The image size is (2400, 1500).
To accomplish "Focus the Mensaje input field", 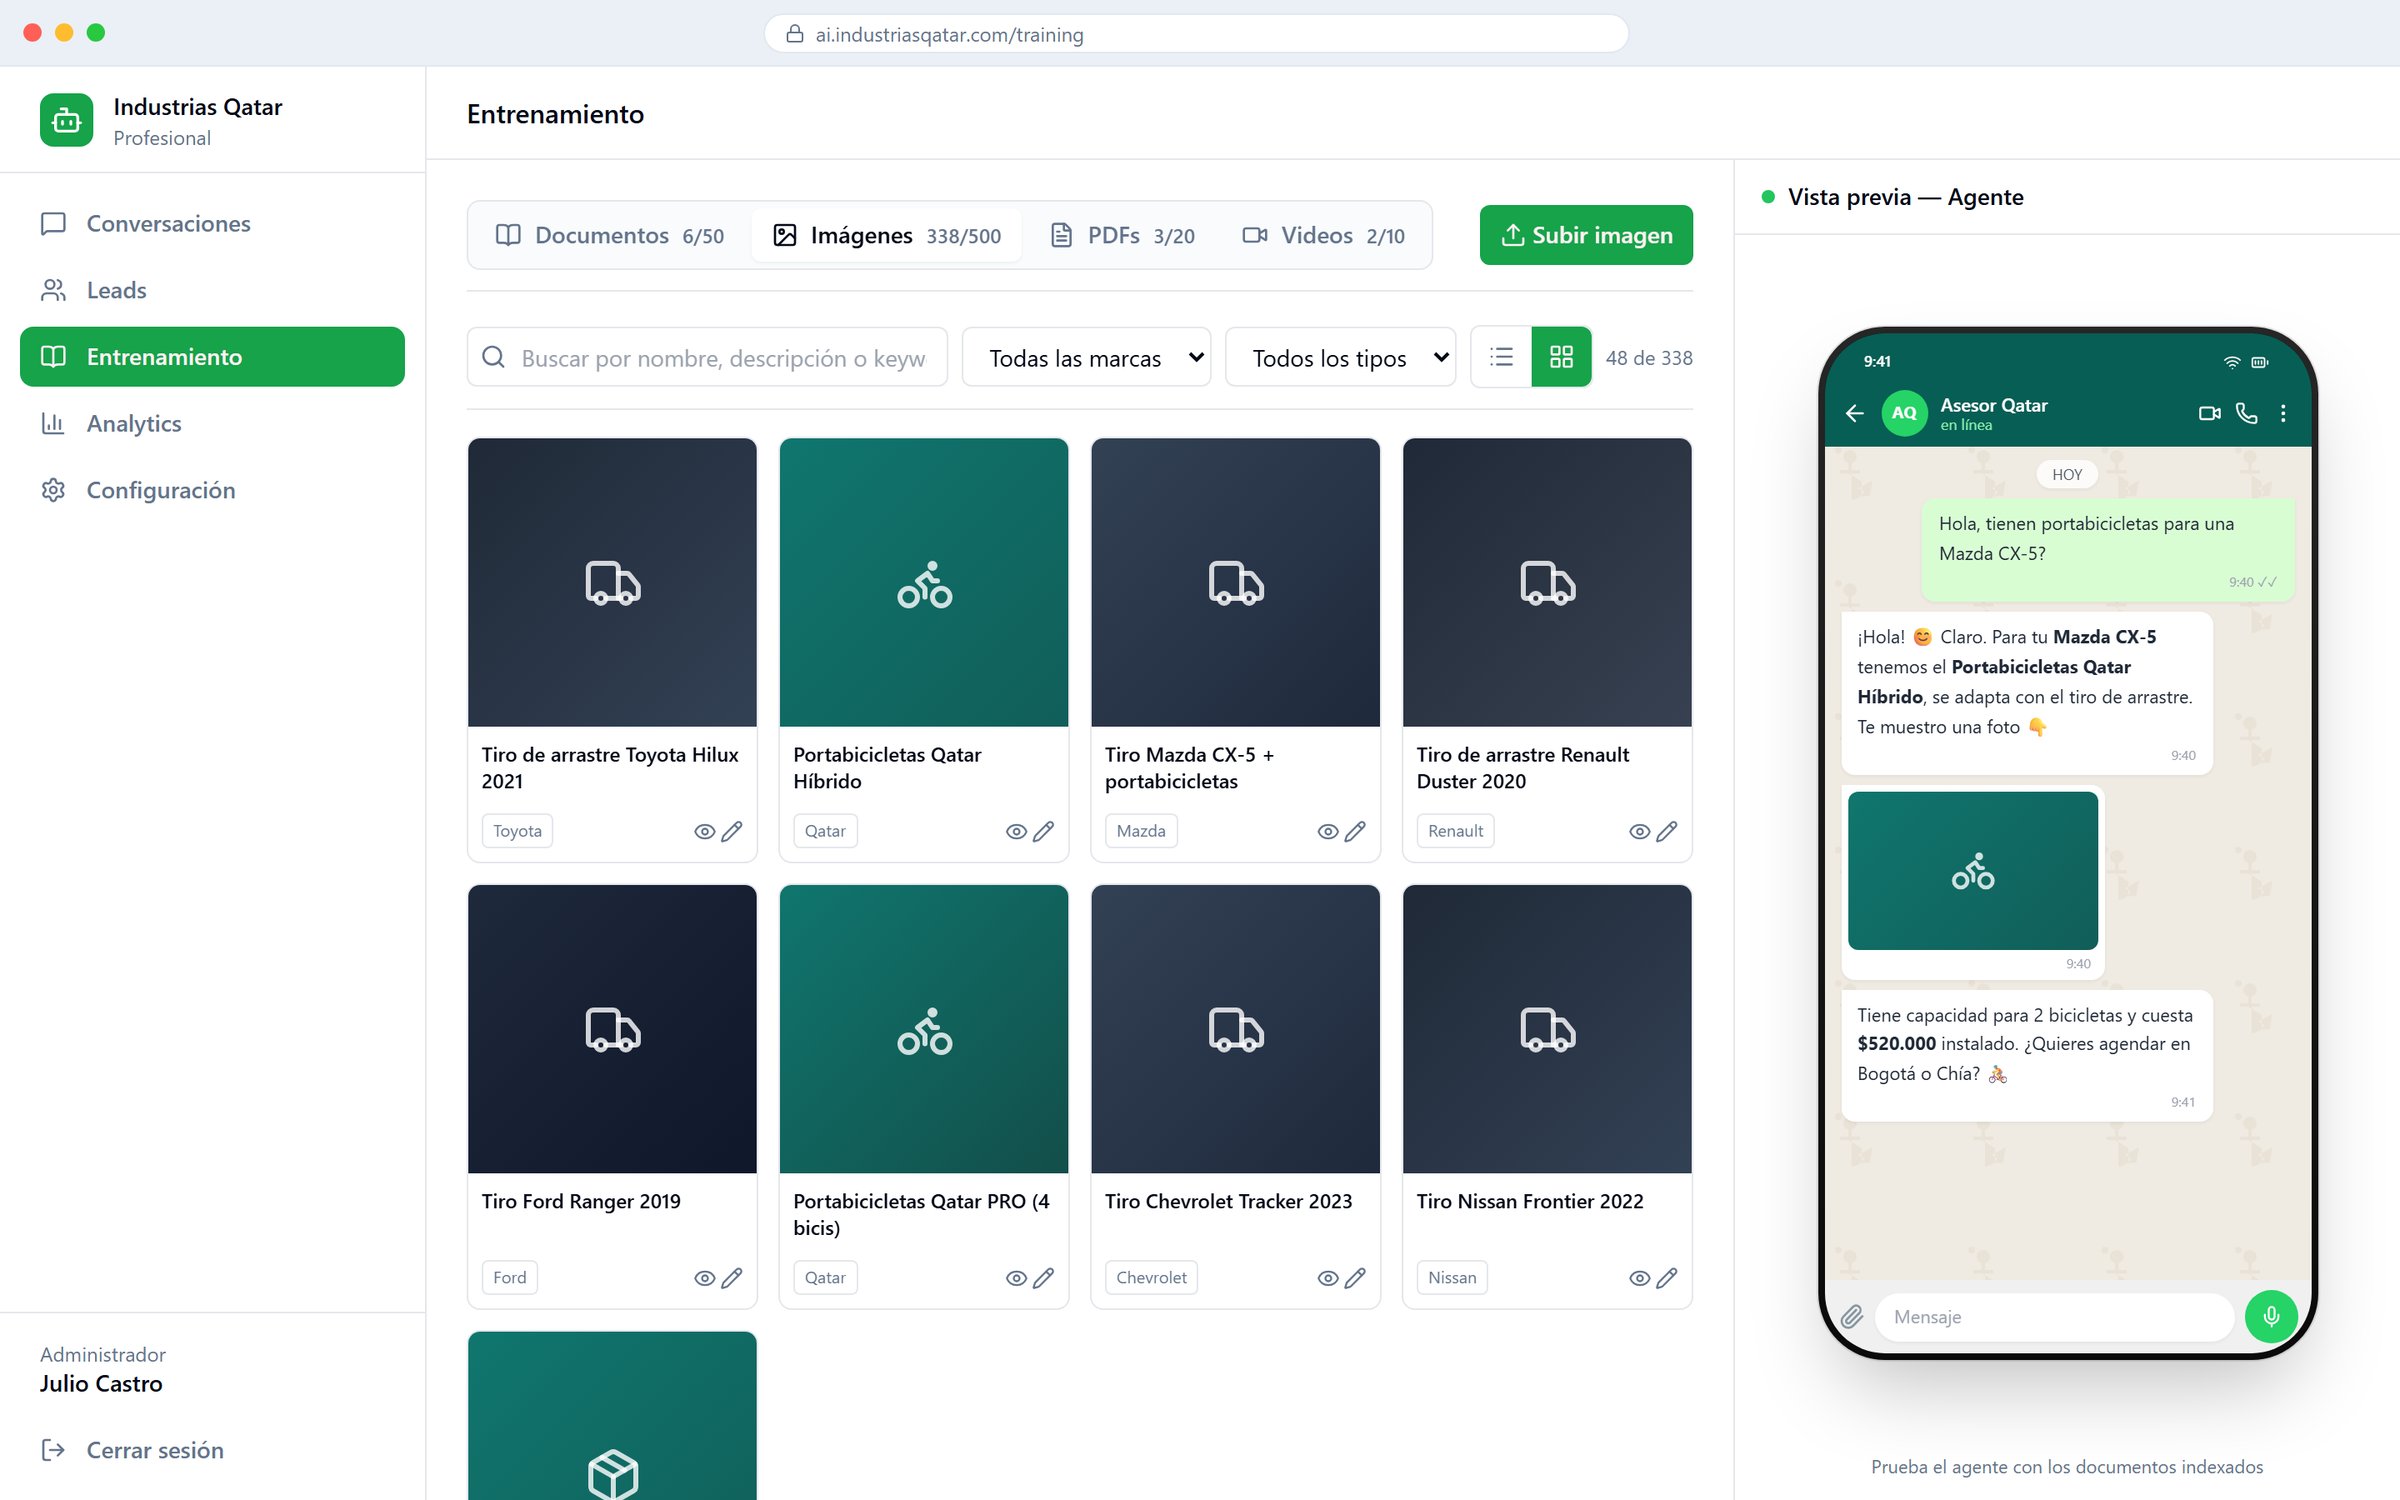I will coord(2054,1317).
